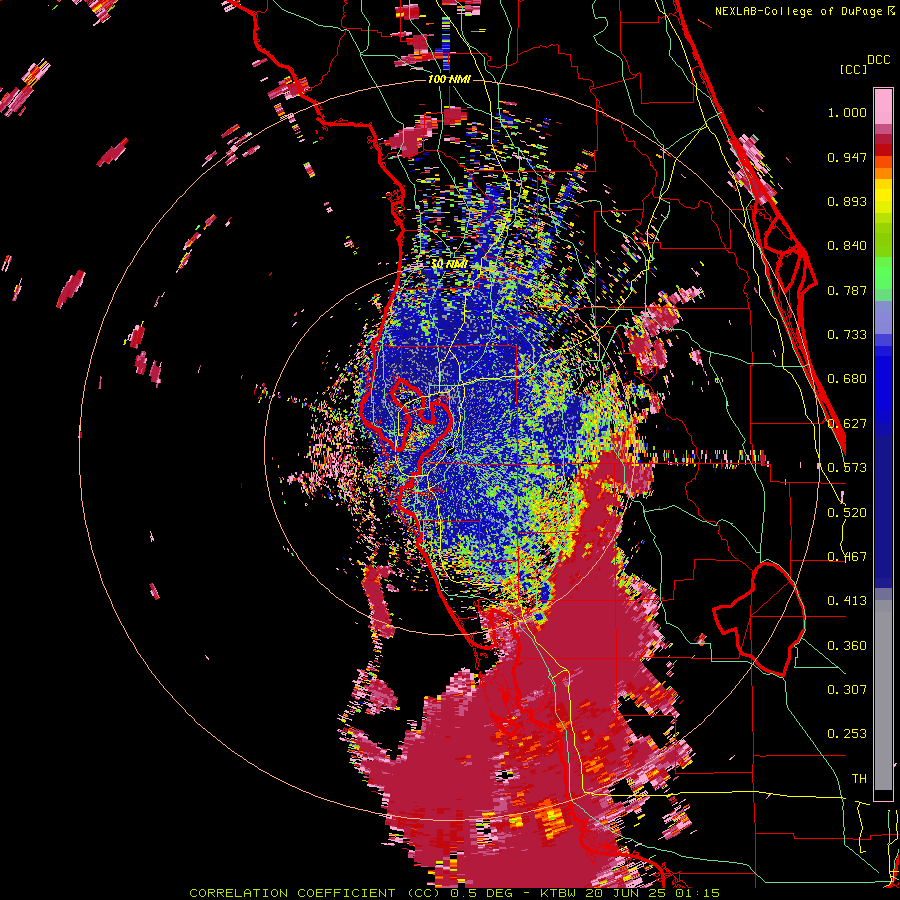Click the 0.947 scale value

[x=847, y=157]
